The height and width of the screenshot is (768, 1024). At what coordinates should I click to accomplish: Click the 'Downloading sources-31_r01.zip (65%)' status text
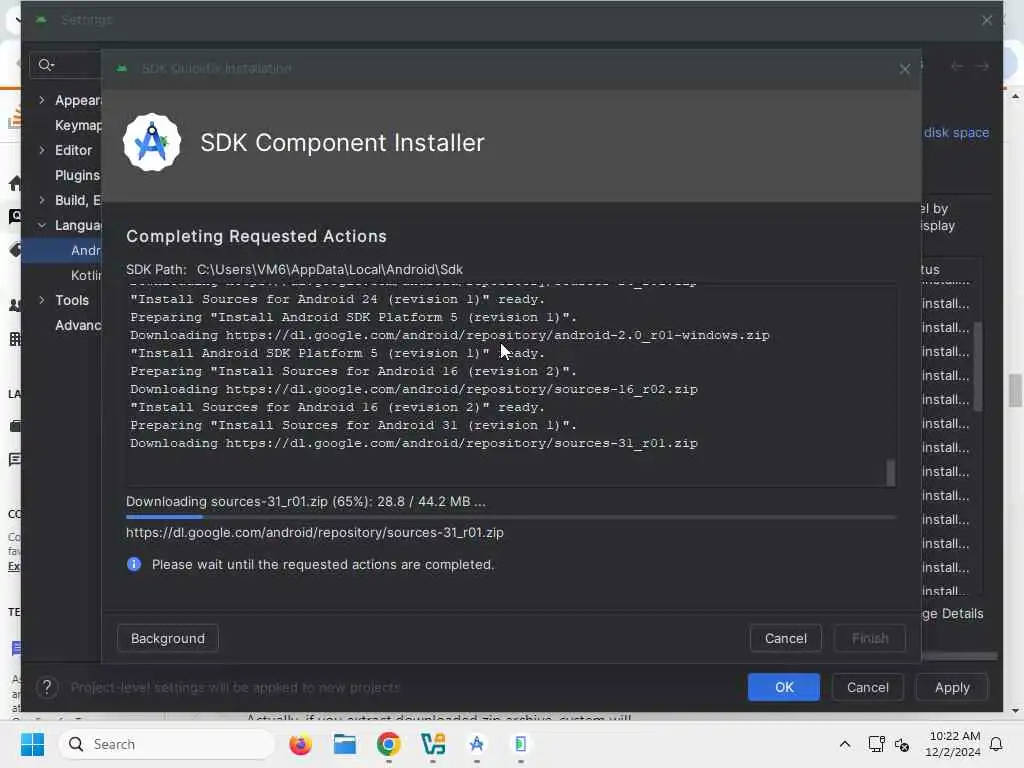point(306,502)
